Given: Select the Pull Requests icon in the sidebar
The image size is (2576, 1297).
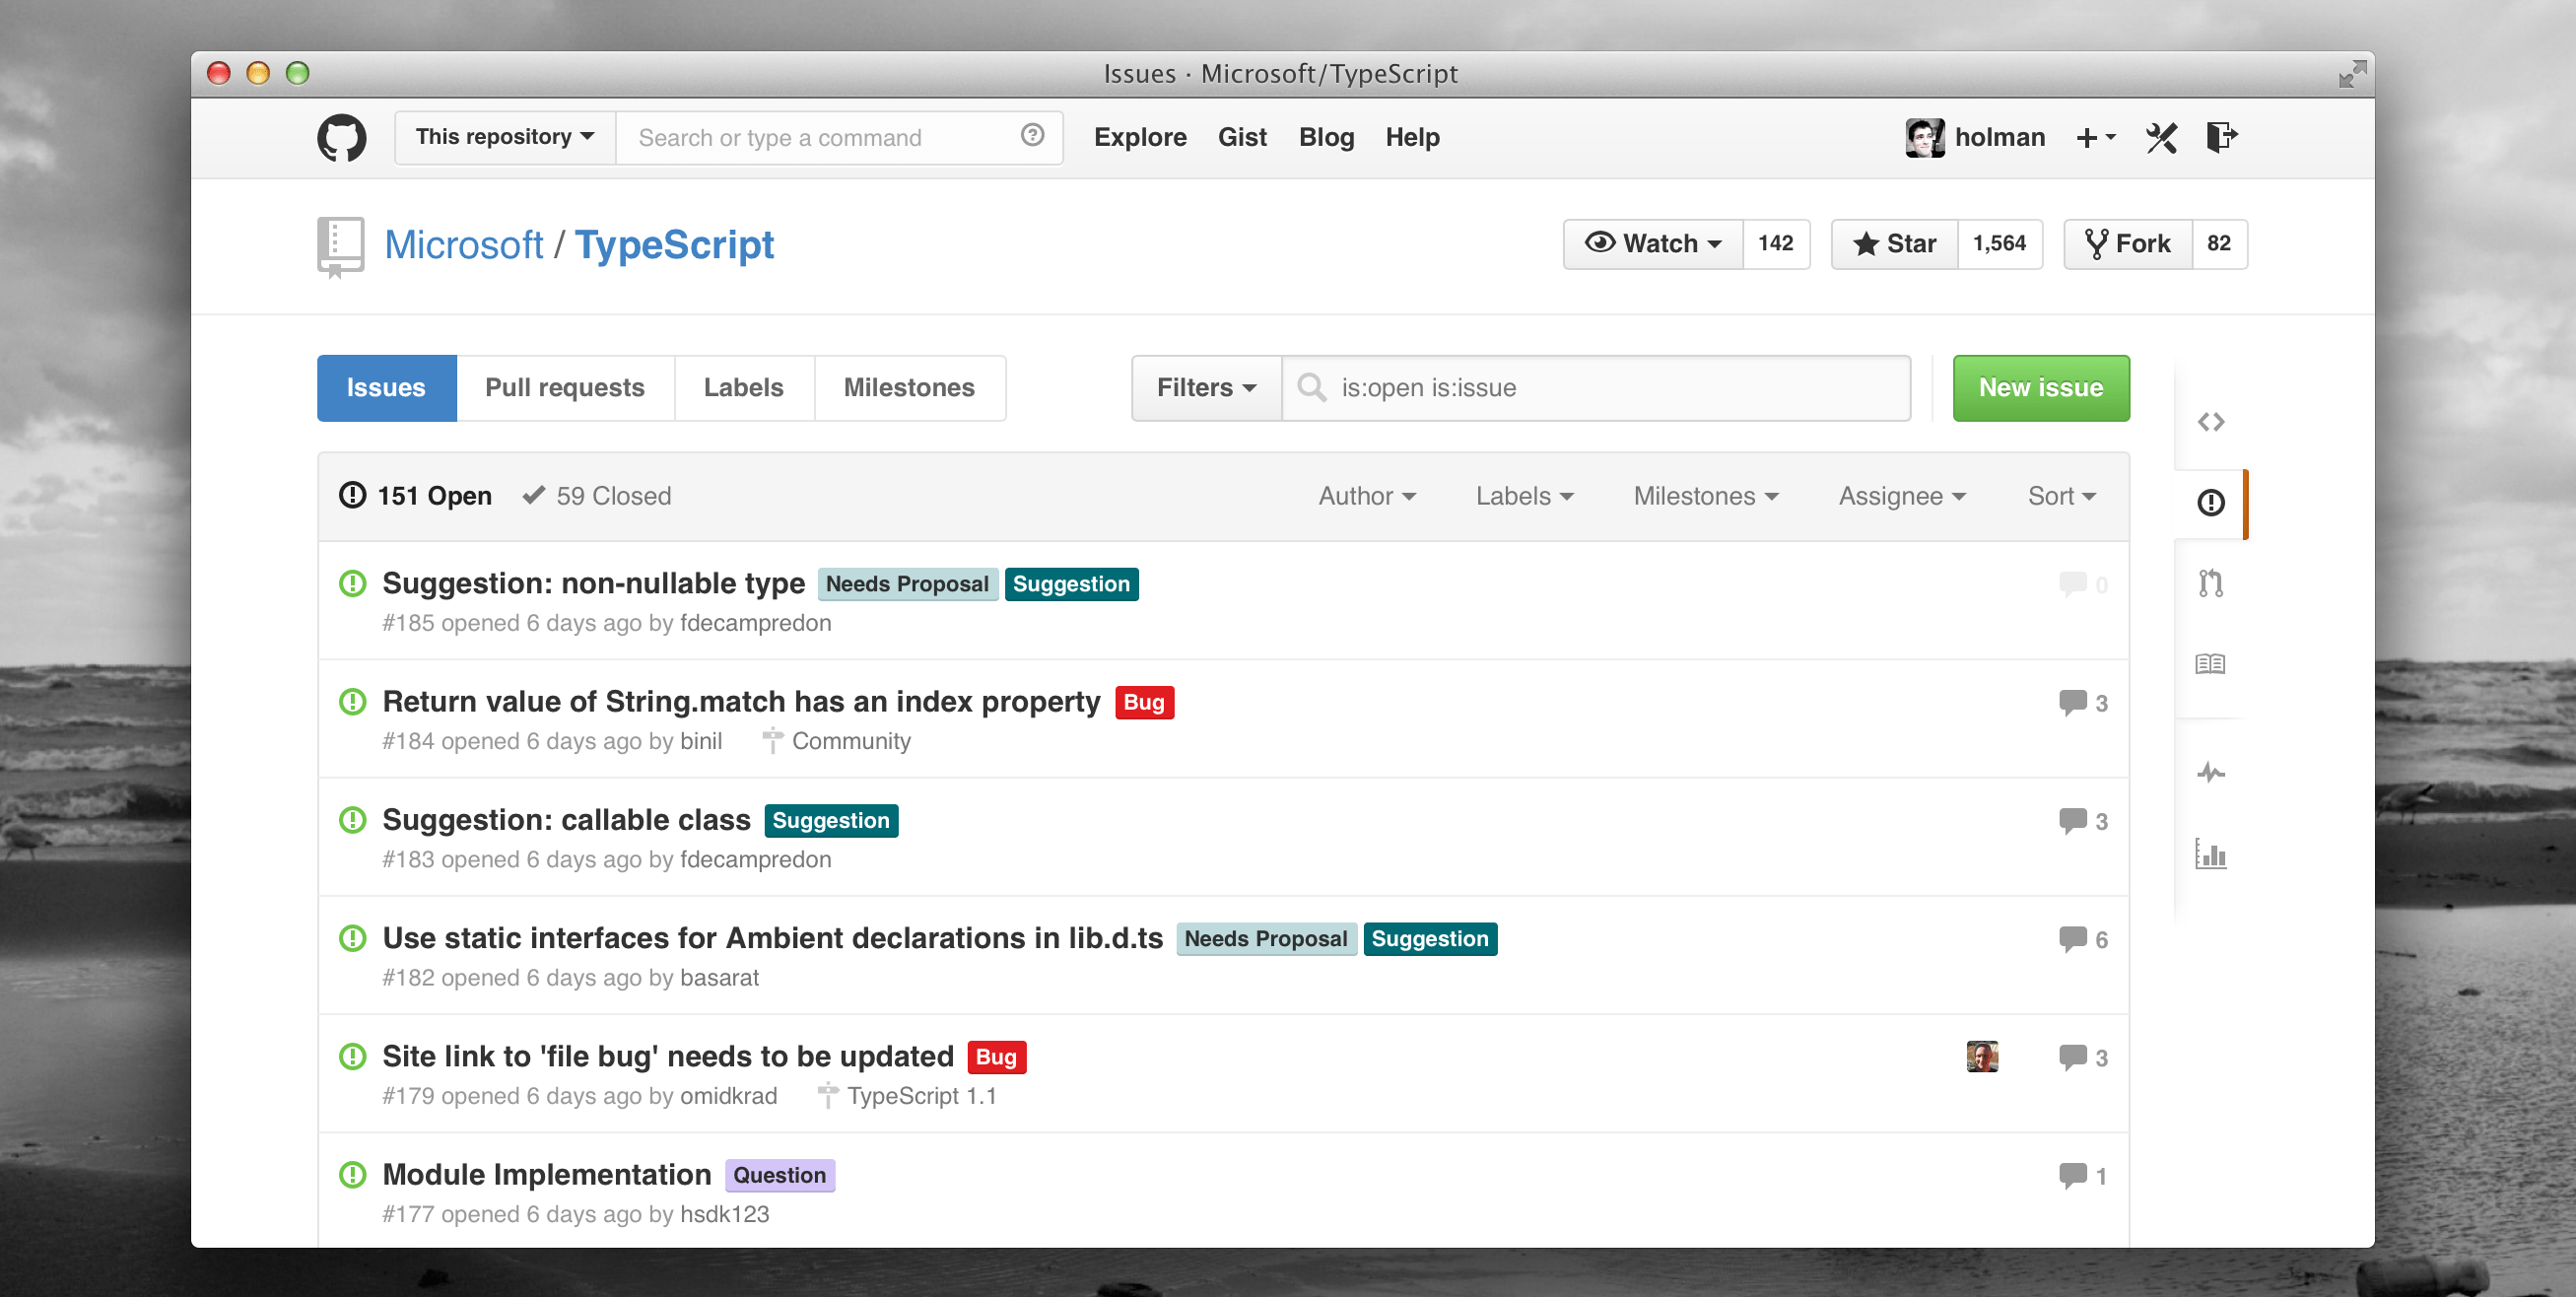Looking at the screenshot, I should pos(2212,583).
